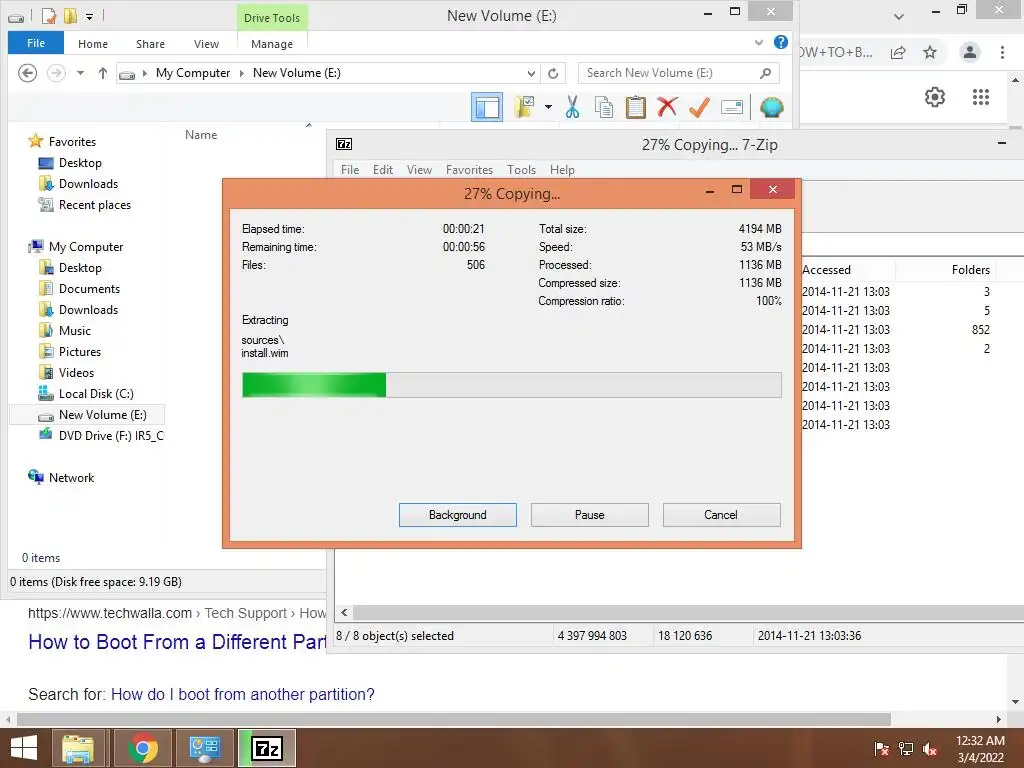Click the Windows Start button
This screenshot has width=1024, height=768.
[x=24, y=748]
